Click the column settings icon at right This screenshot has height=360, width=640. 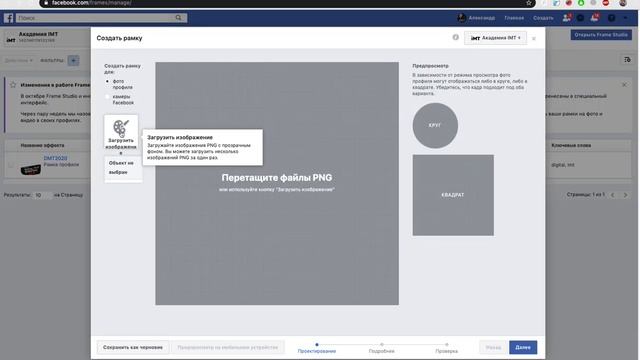(x=627, y=60)
